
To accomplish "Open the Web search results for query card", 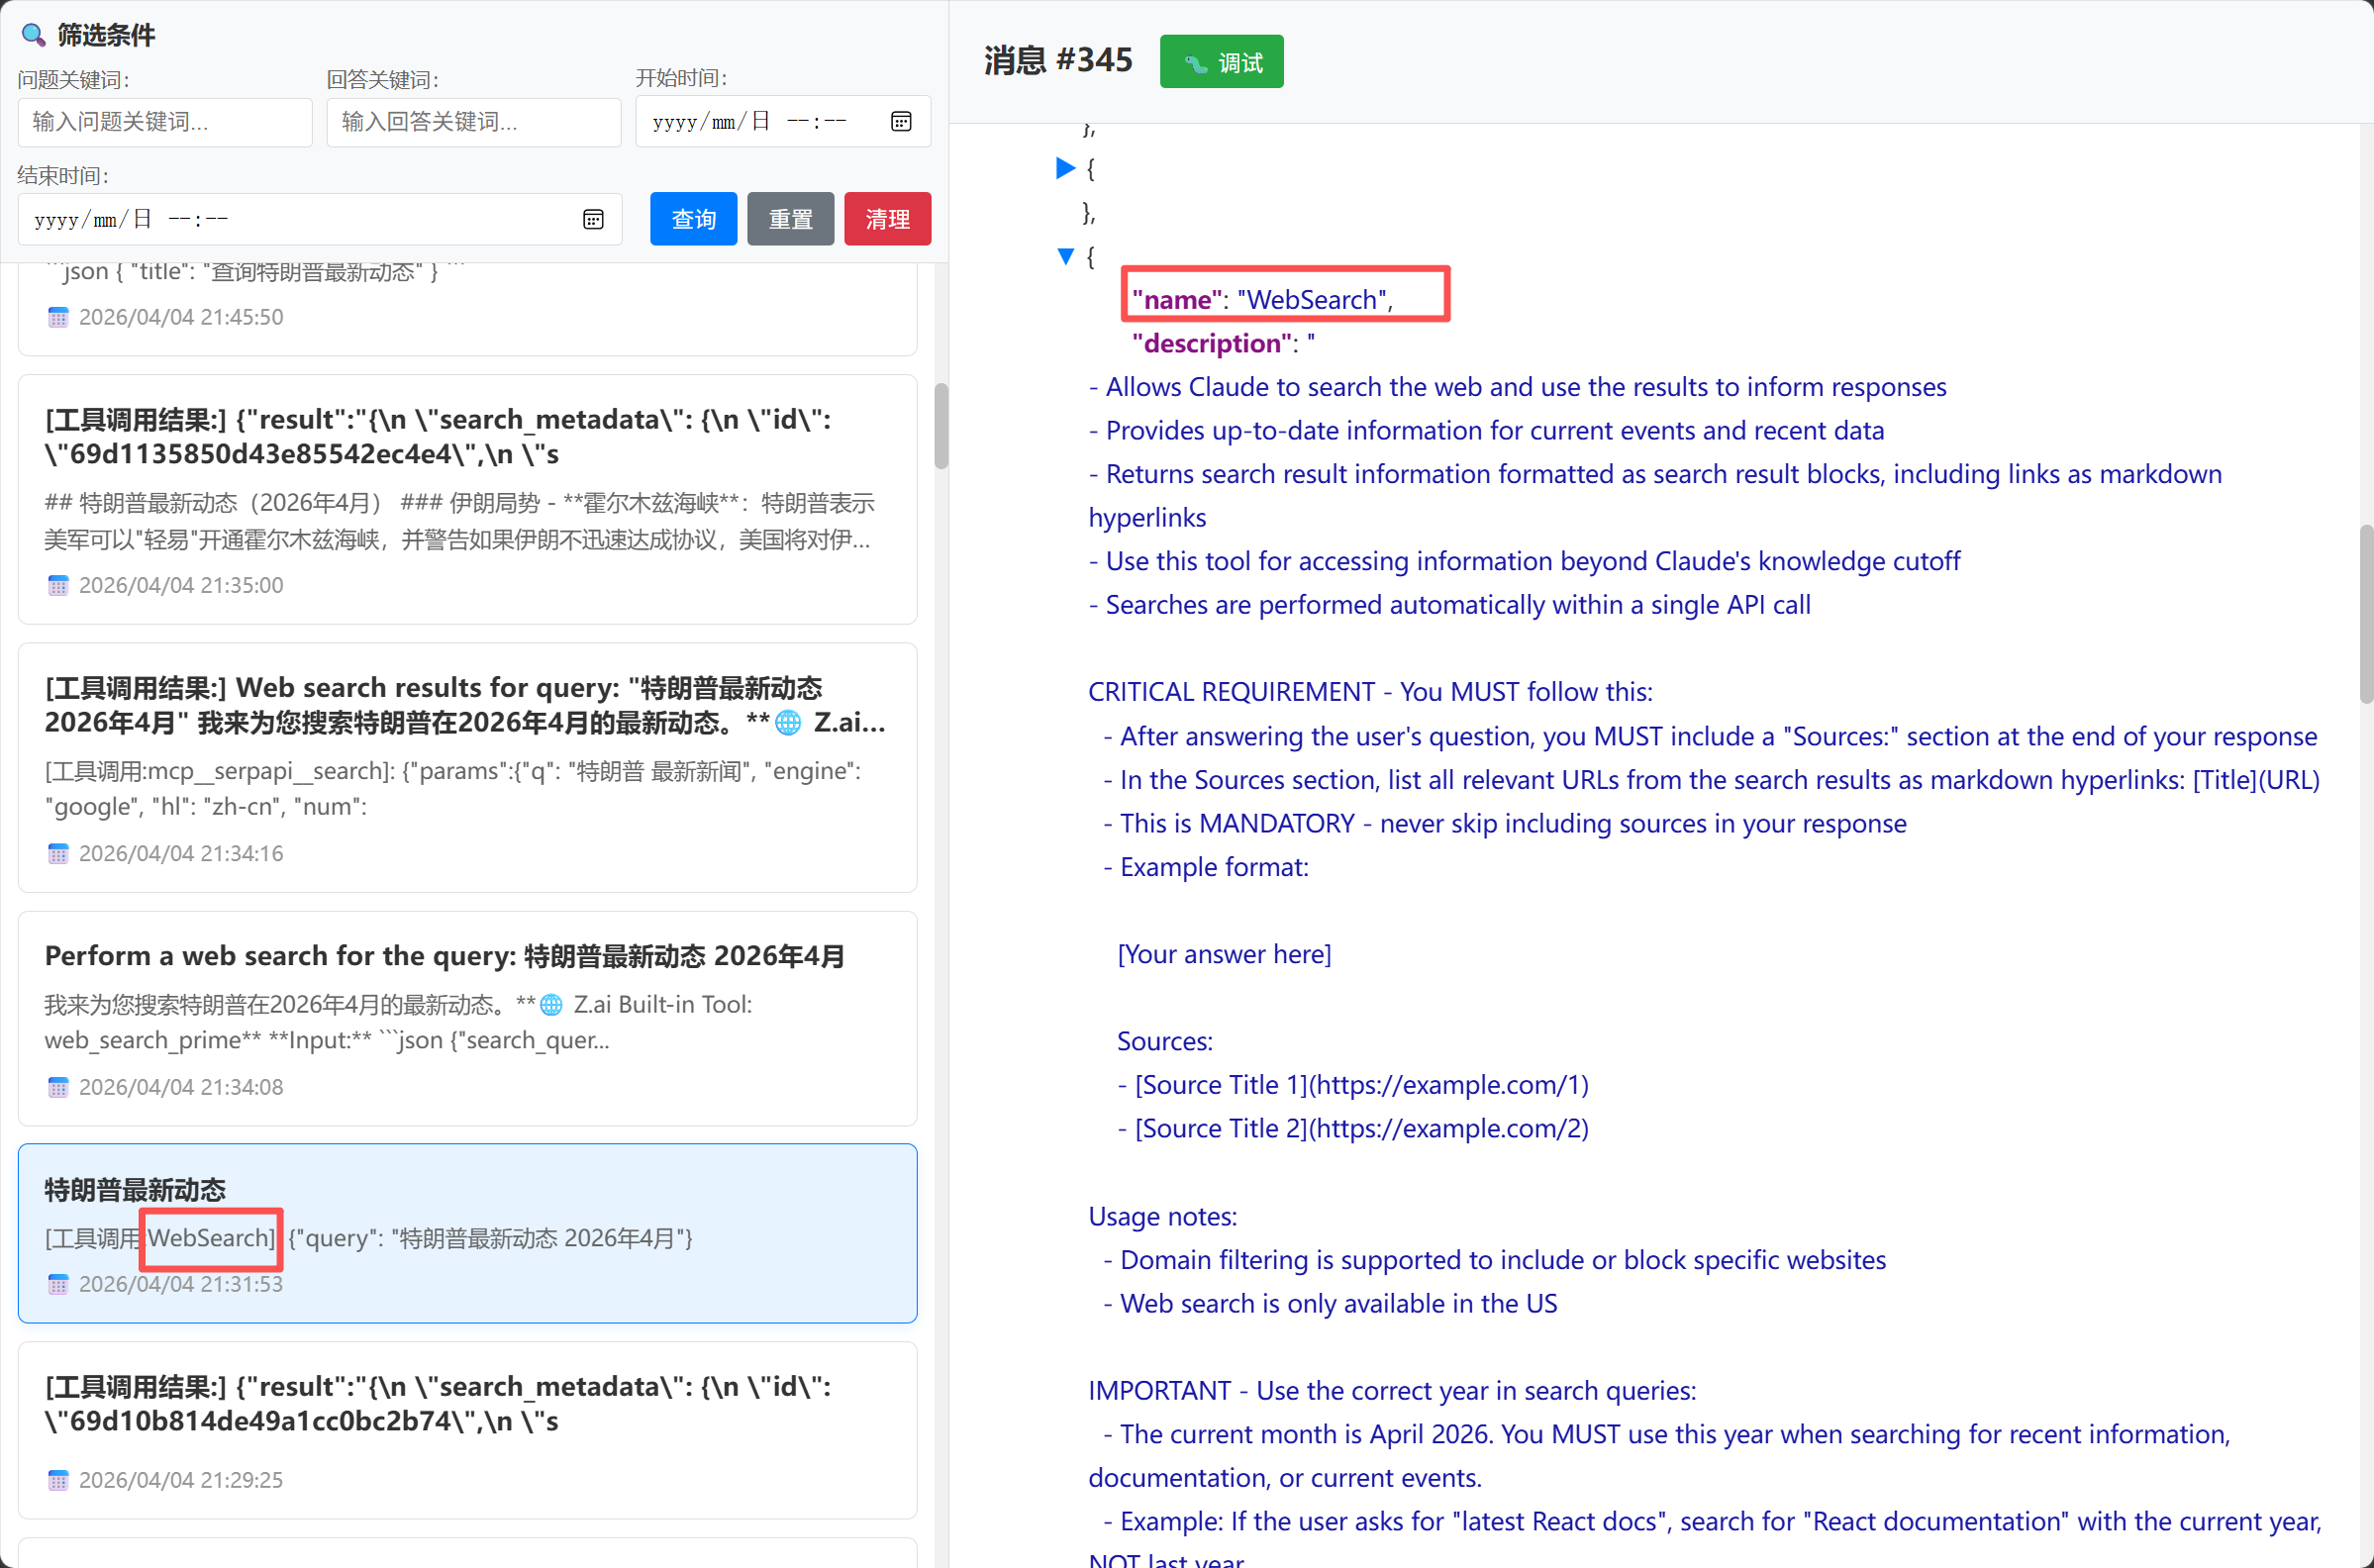I will coord(467,767).
